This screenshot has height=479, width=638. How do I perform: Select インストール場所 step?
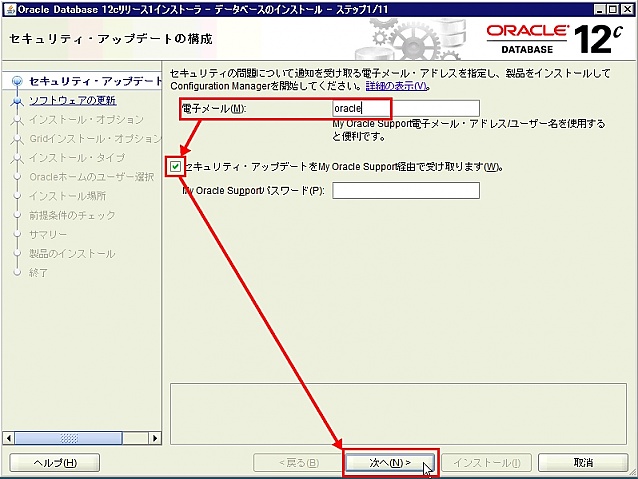[x=68, y=196]
